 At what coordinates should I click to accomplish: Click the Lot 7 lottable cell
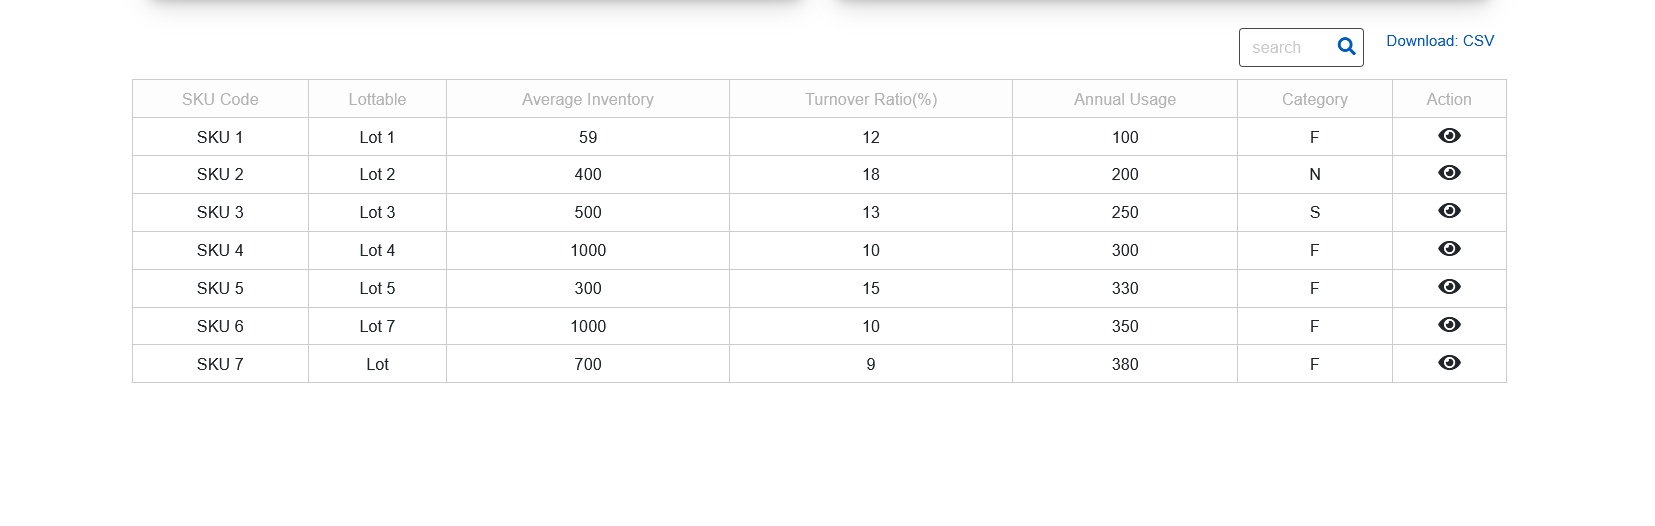pyautogui.click(x=377, y=326)
